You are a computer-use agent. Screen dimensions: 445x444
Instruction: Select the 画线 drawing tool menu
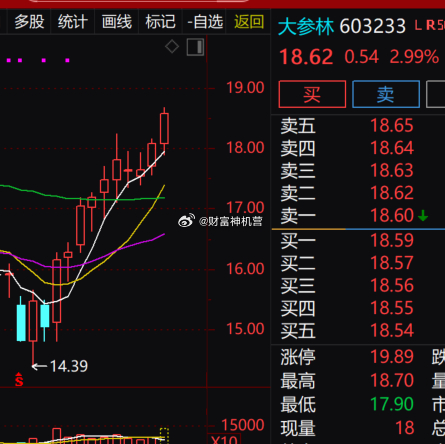coord(117,22)
